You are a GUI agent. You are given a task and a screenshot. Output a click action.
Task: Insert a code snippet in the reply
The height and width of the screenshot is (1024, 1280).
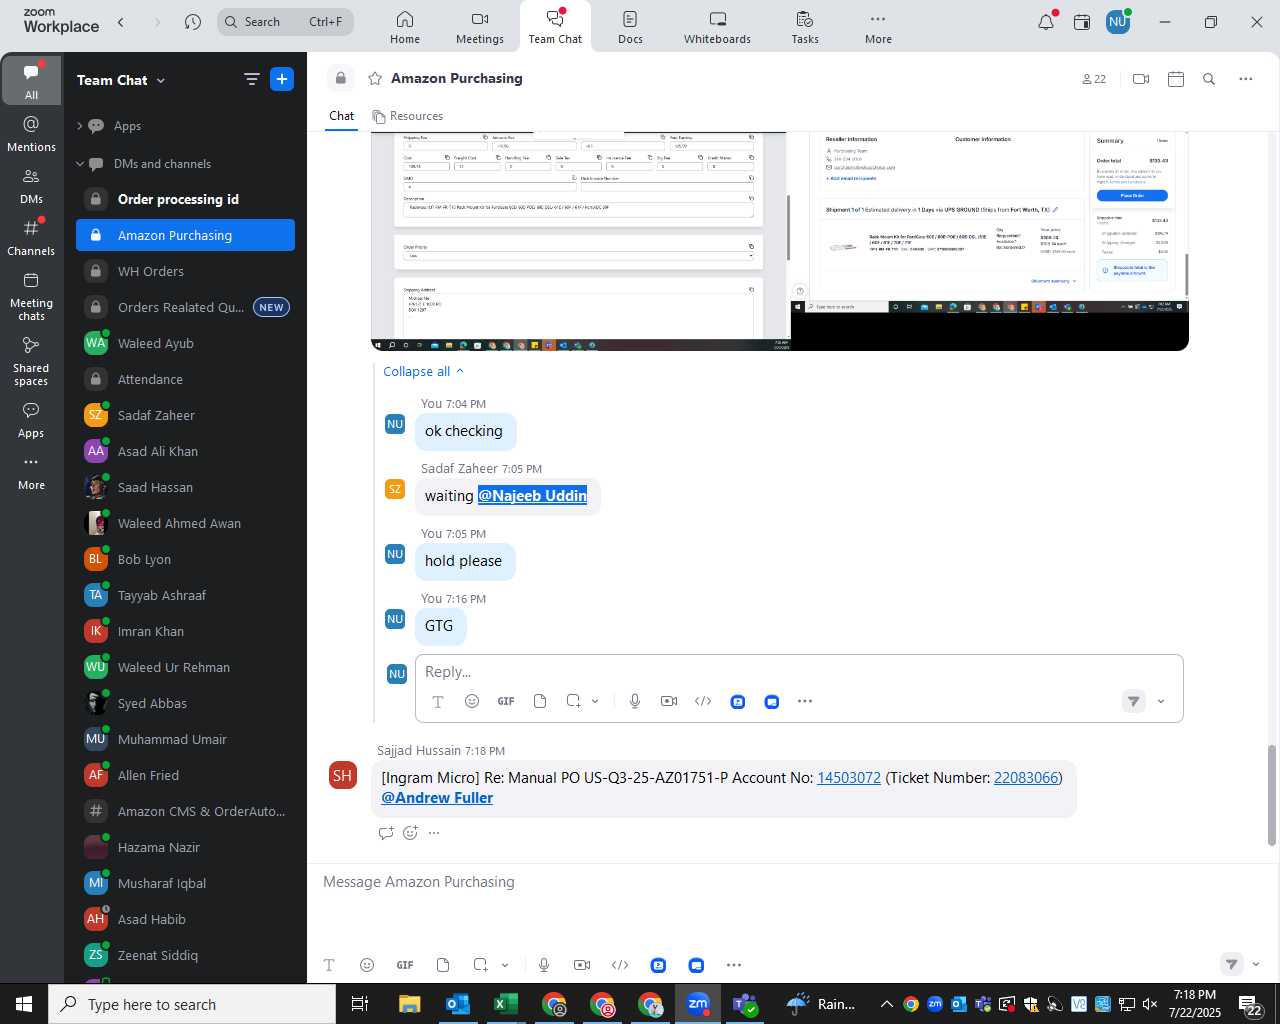703,701
